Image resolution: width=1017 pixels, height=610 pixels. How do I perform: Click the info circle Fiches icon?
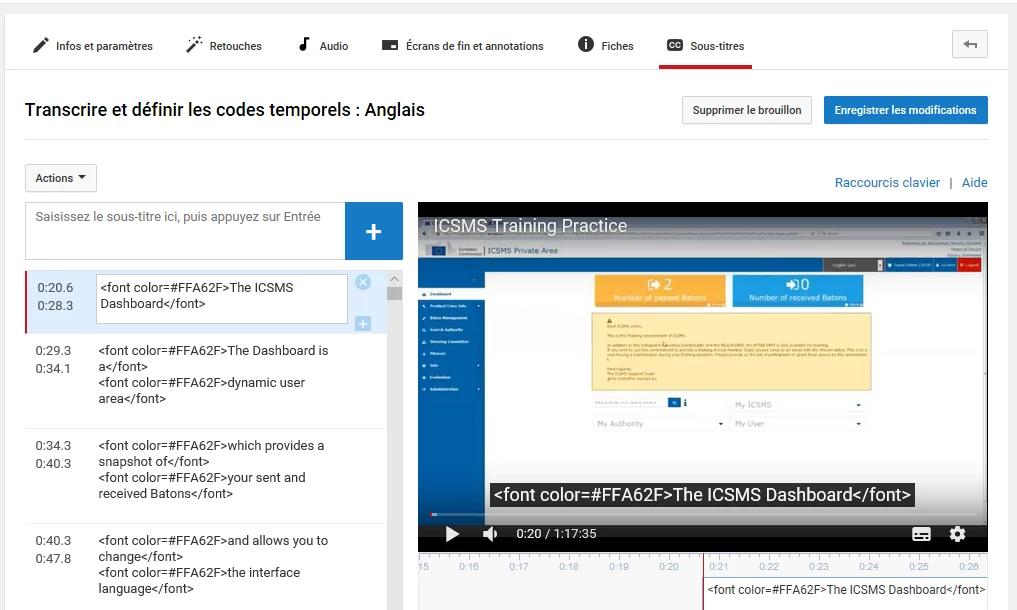point(586,44)
